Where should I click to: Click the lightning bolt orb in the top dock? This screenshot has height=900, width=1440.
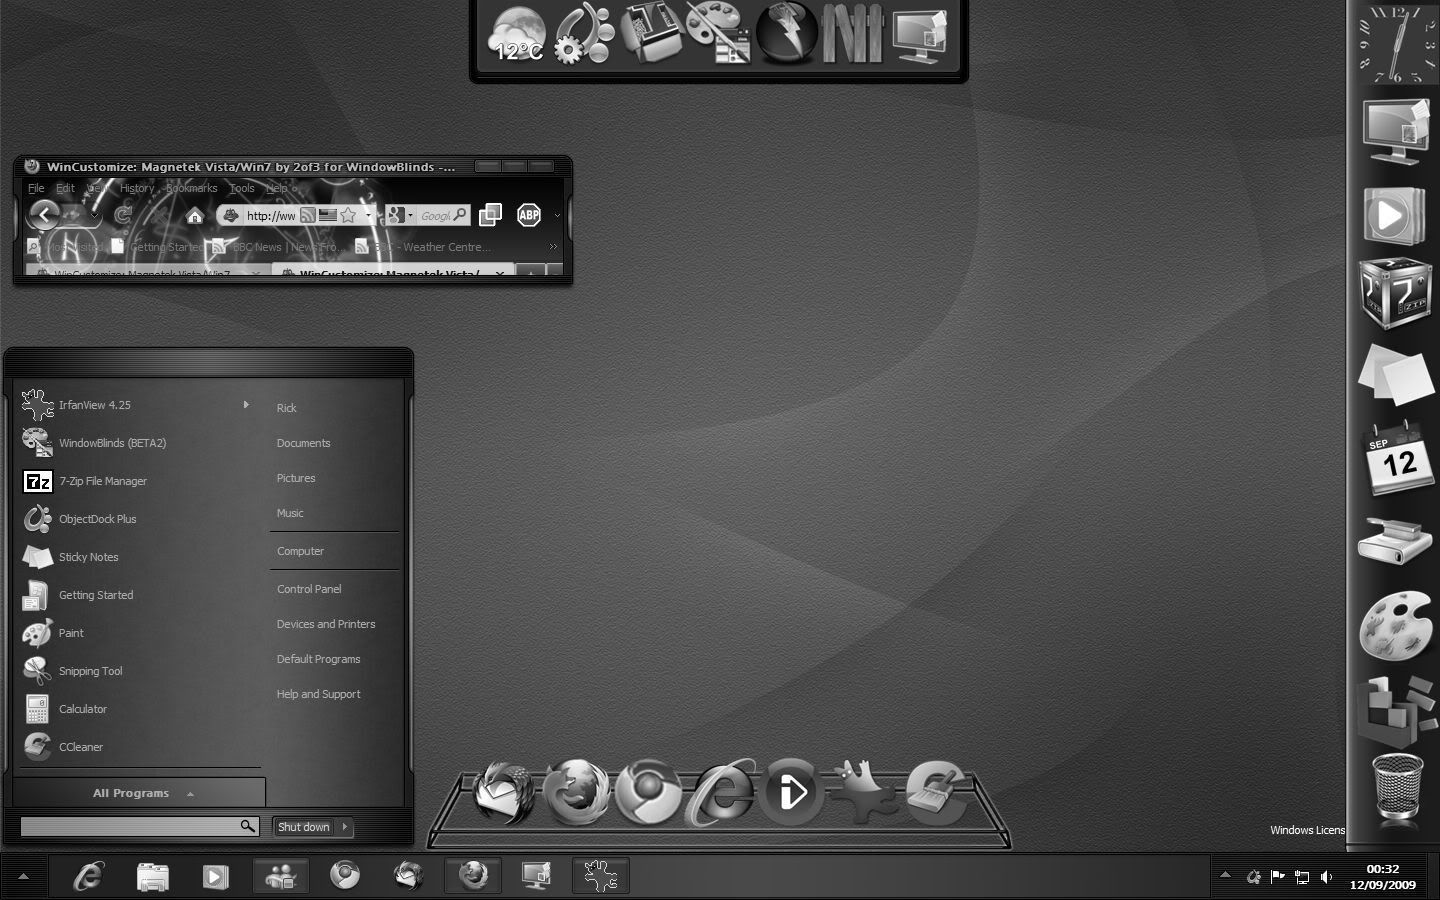pyautogui.click(x=786, y=33)
